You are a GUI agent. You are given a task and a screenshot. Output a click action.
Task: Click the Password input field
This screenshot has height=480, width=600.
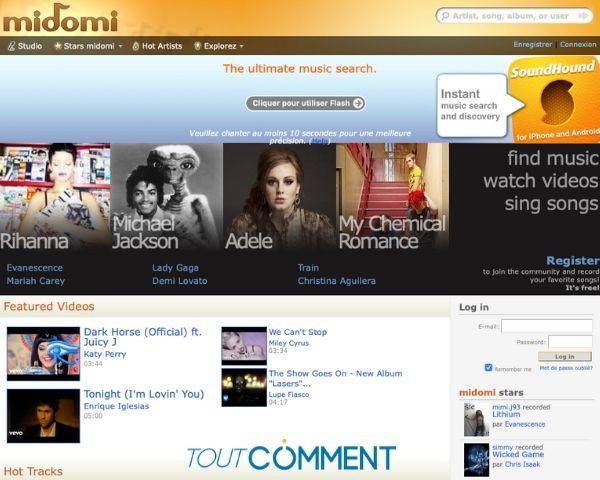coord(570,341)
